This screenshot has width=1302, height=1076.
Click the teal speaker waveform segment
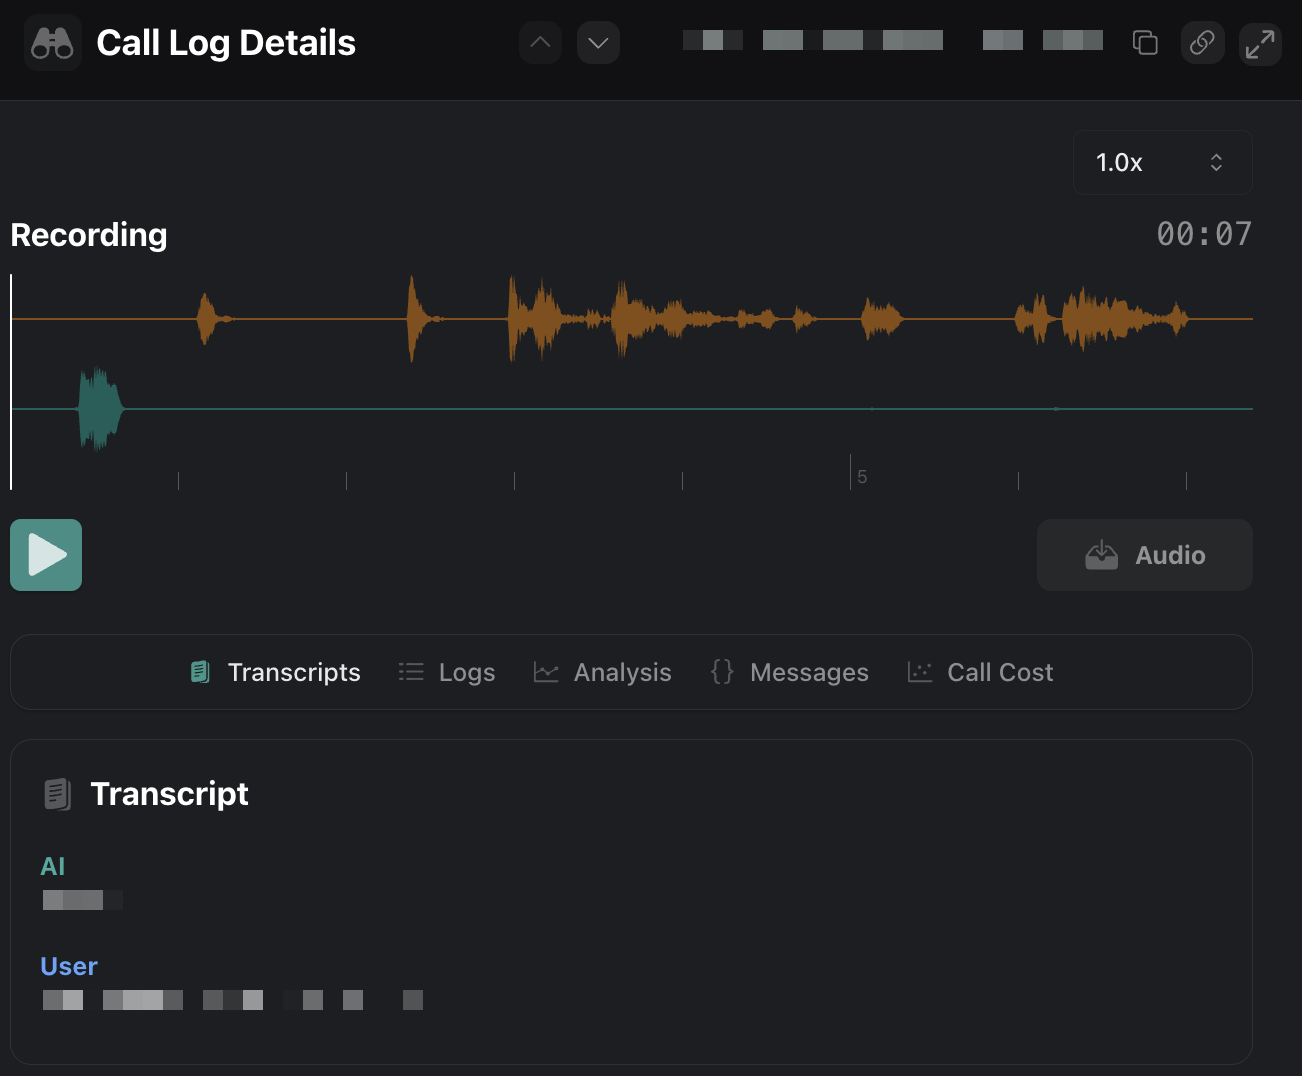(98, 408)
